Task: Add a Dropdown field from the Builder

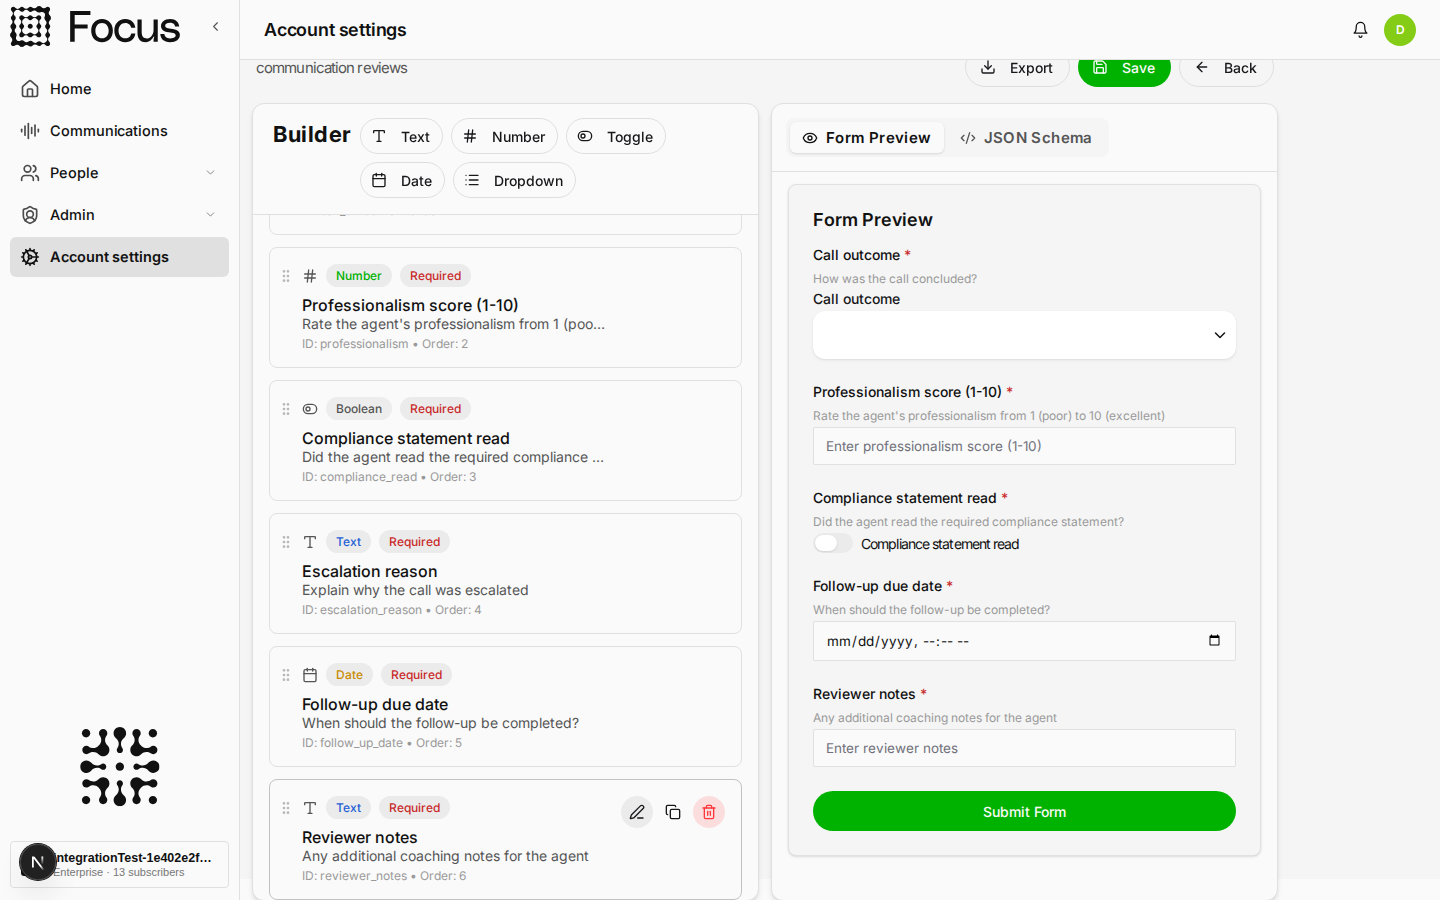Action: click(514, 180)
